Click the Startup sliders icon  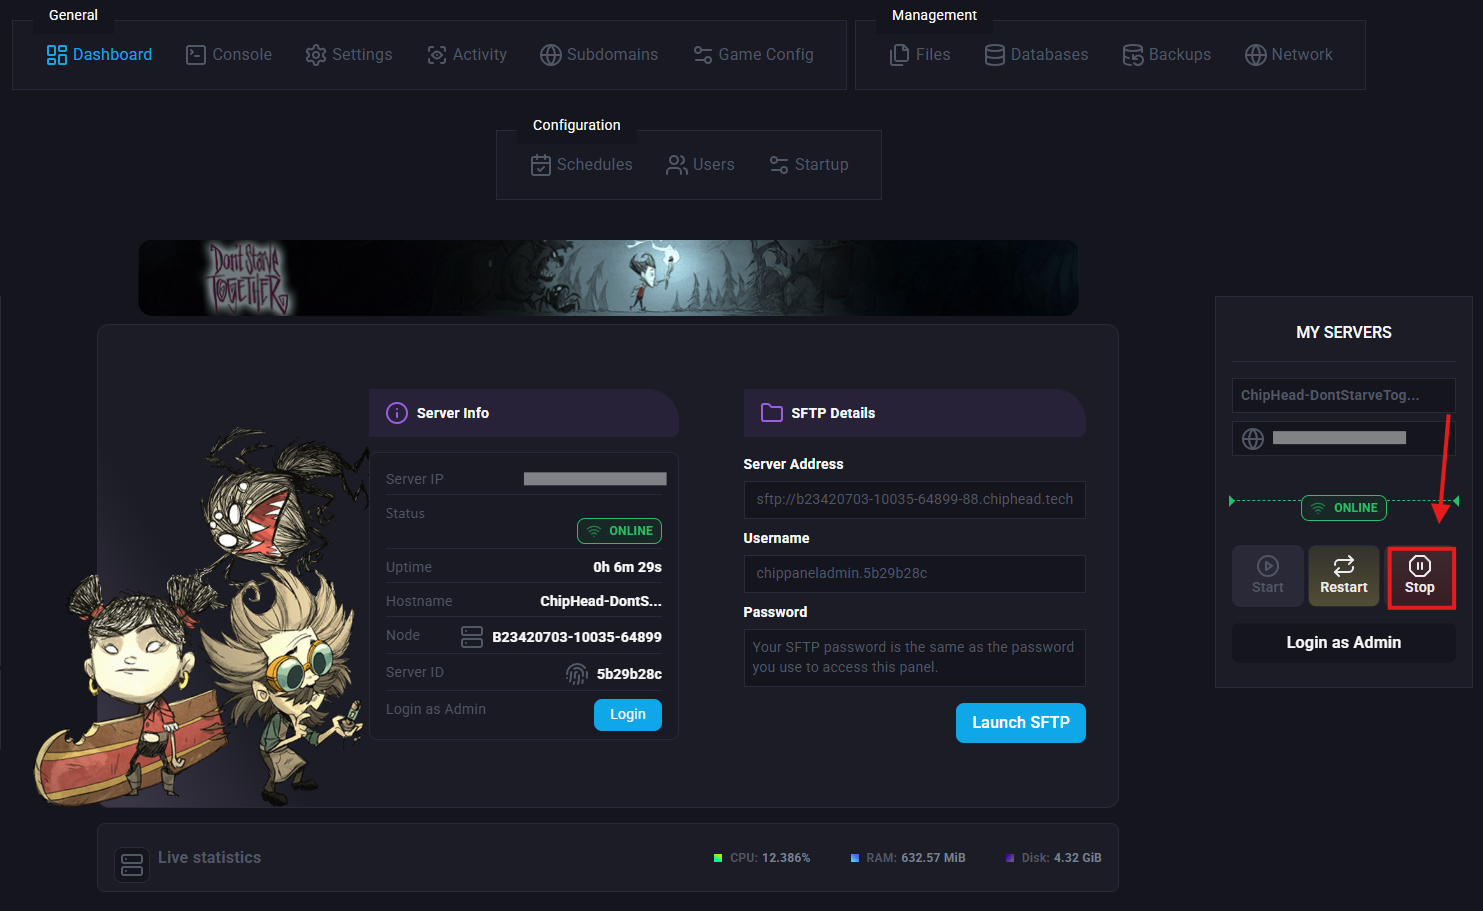coord(779,165)
